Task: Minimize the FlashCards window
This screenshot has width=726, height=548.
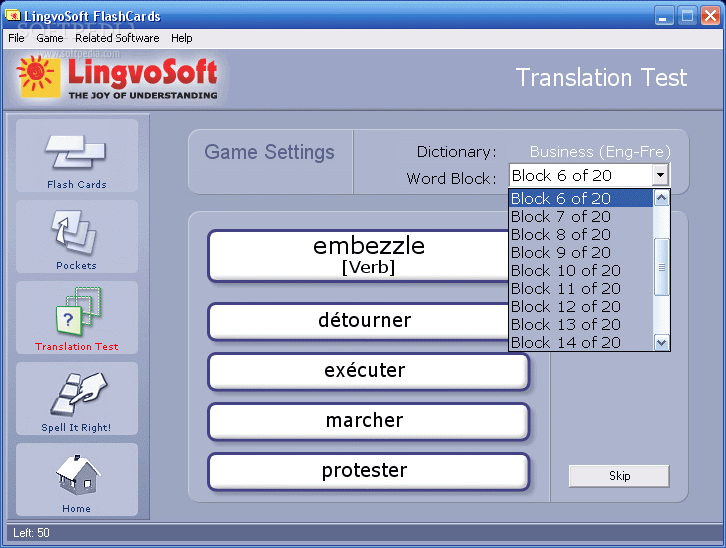Action: [664, 16]
